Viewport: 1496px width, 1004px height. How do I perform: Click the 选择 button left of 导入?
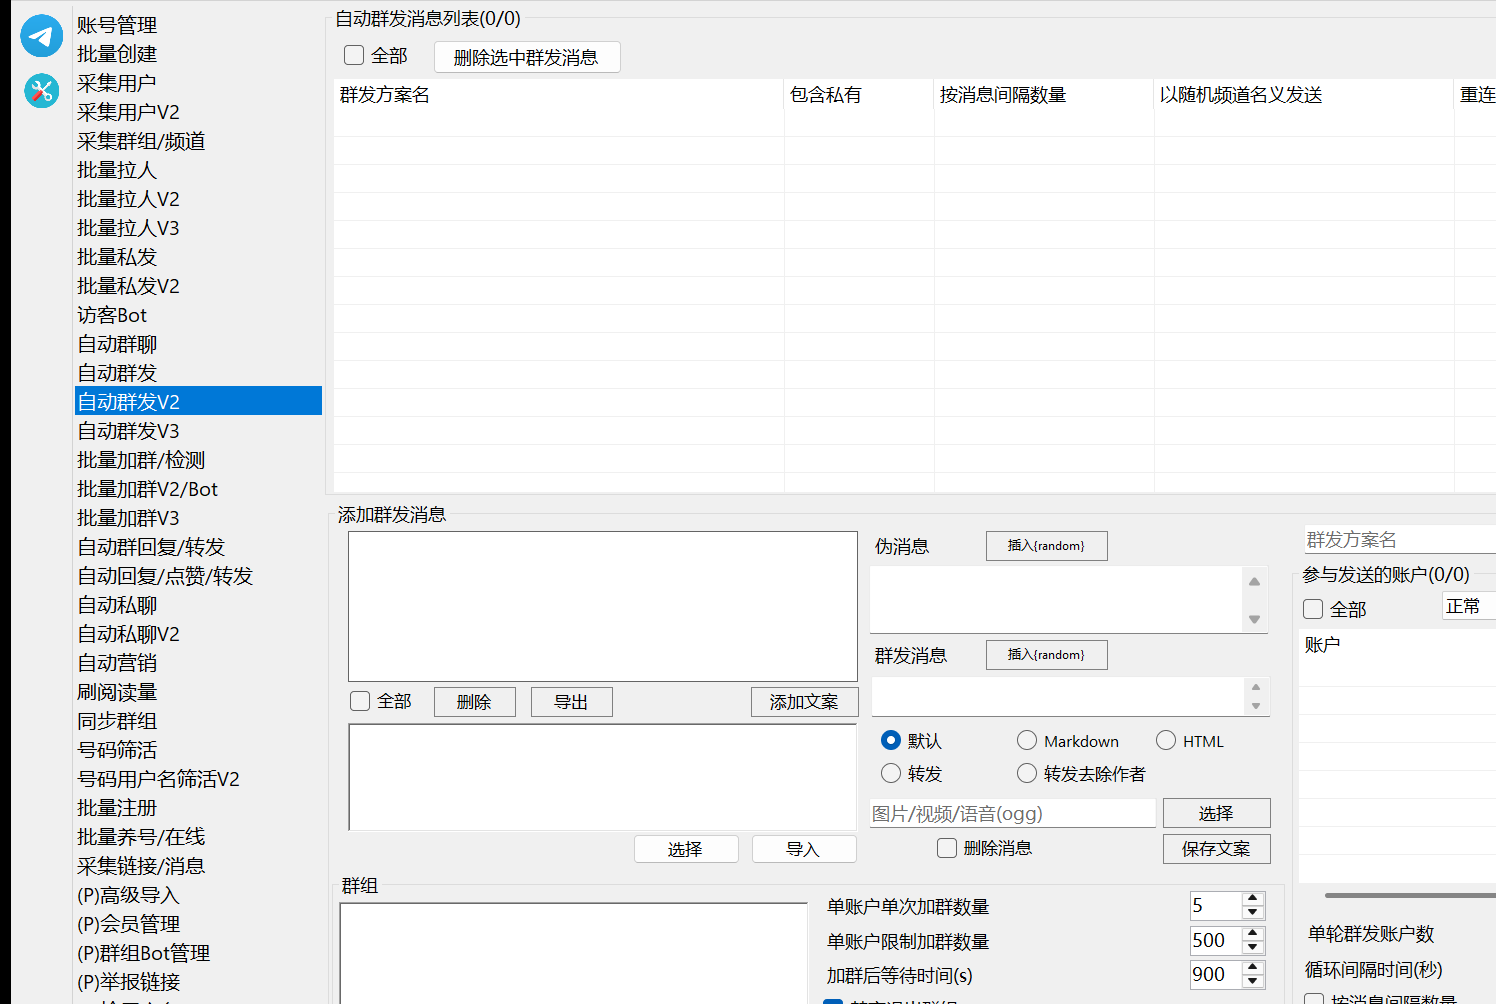coord(686,849)
